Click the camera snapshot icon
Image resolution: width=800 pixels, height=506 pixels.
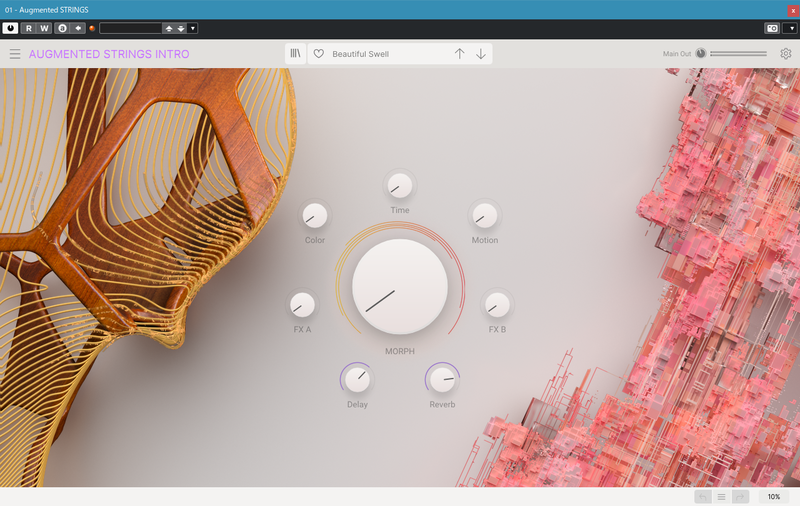click(x=772, y=28)
